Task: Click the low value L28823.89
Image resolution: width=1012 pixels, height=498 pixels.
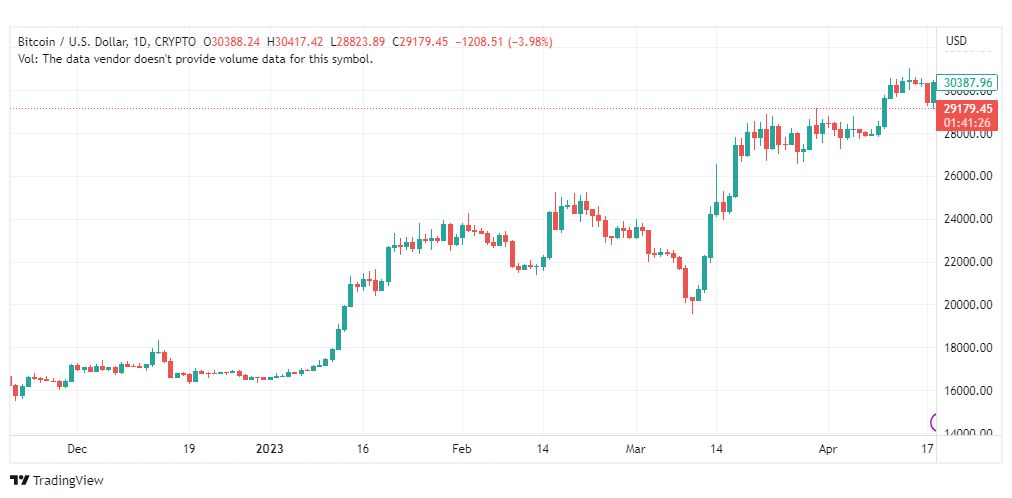Action: tap(361, 42)
